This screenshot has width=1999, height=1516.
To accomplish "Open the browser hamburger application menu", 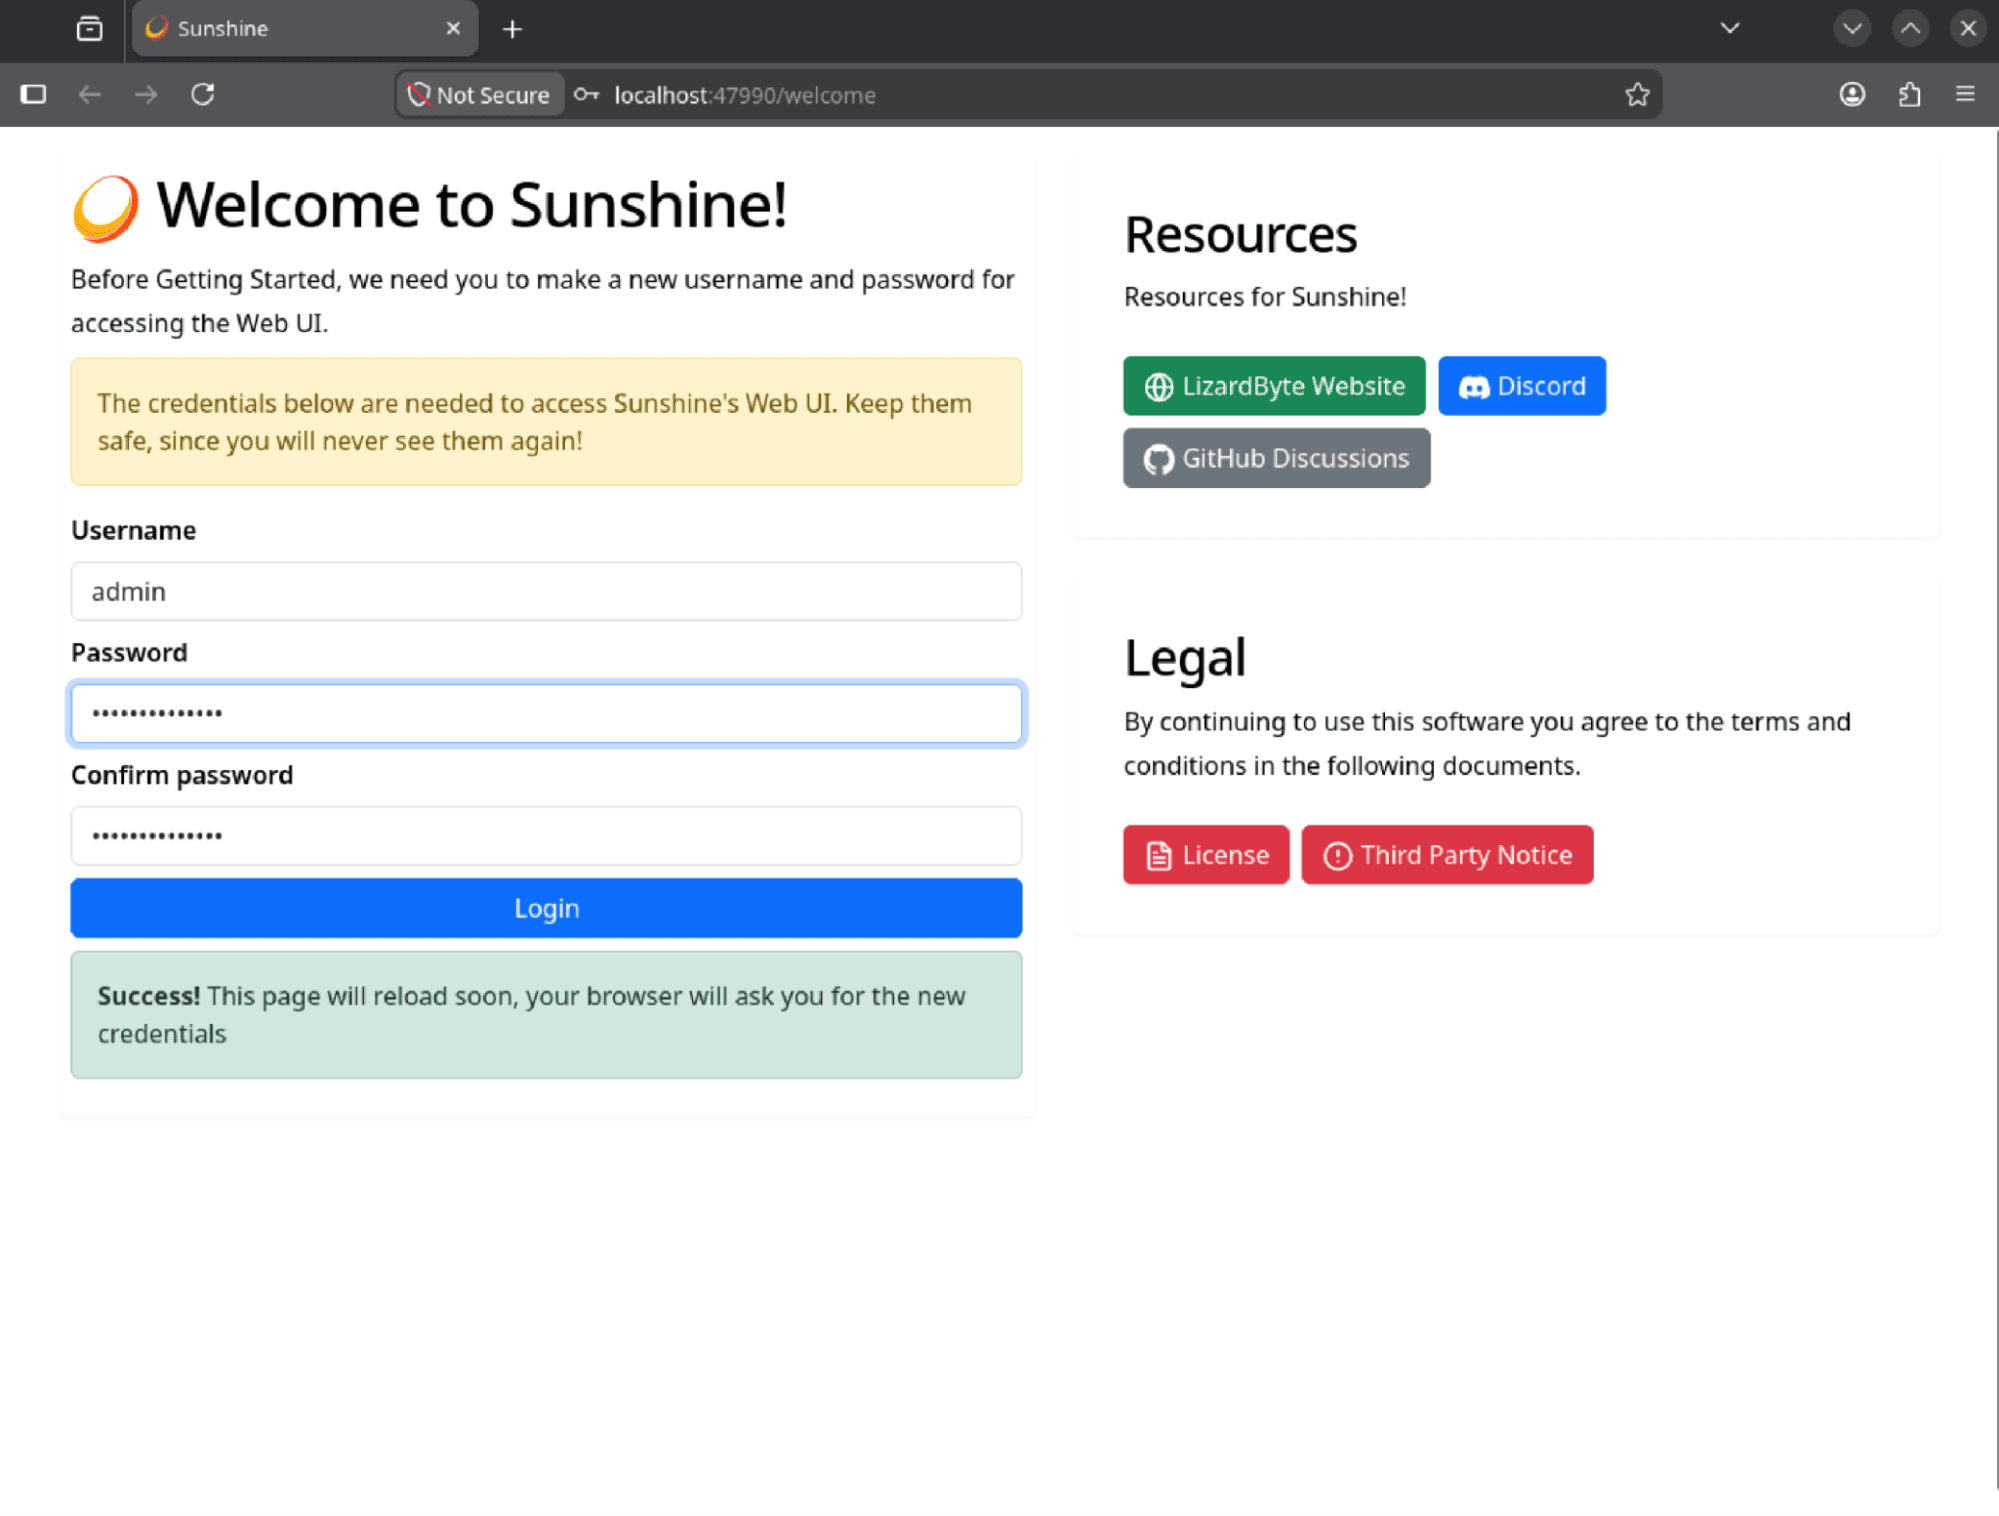I will pos(1965,94).
